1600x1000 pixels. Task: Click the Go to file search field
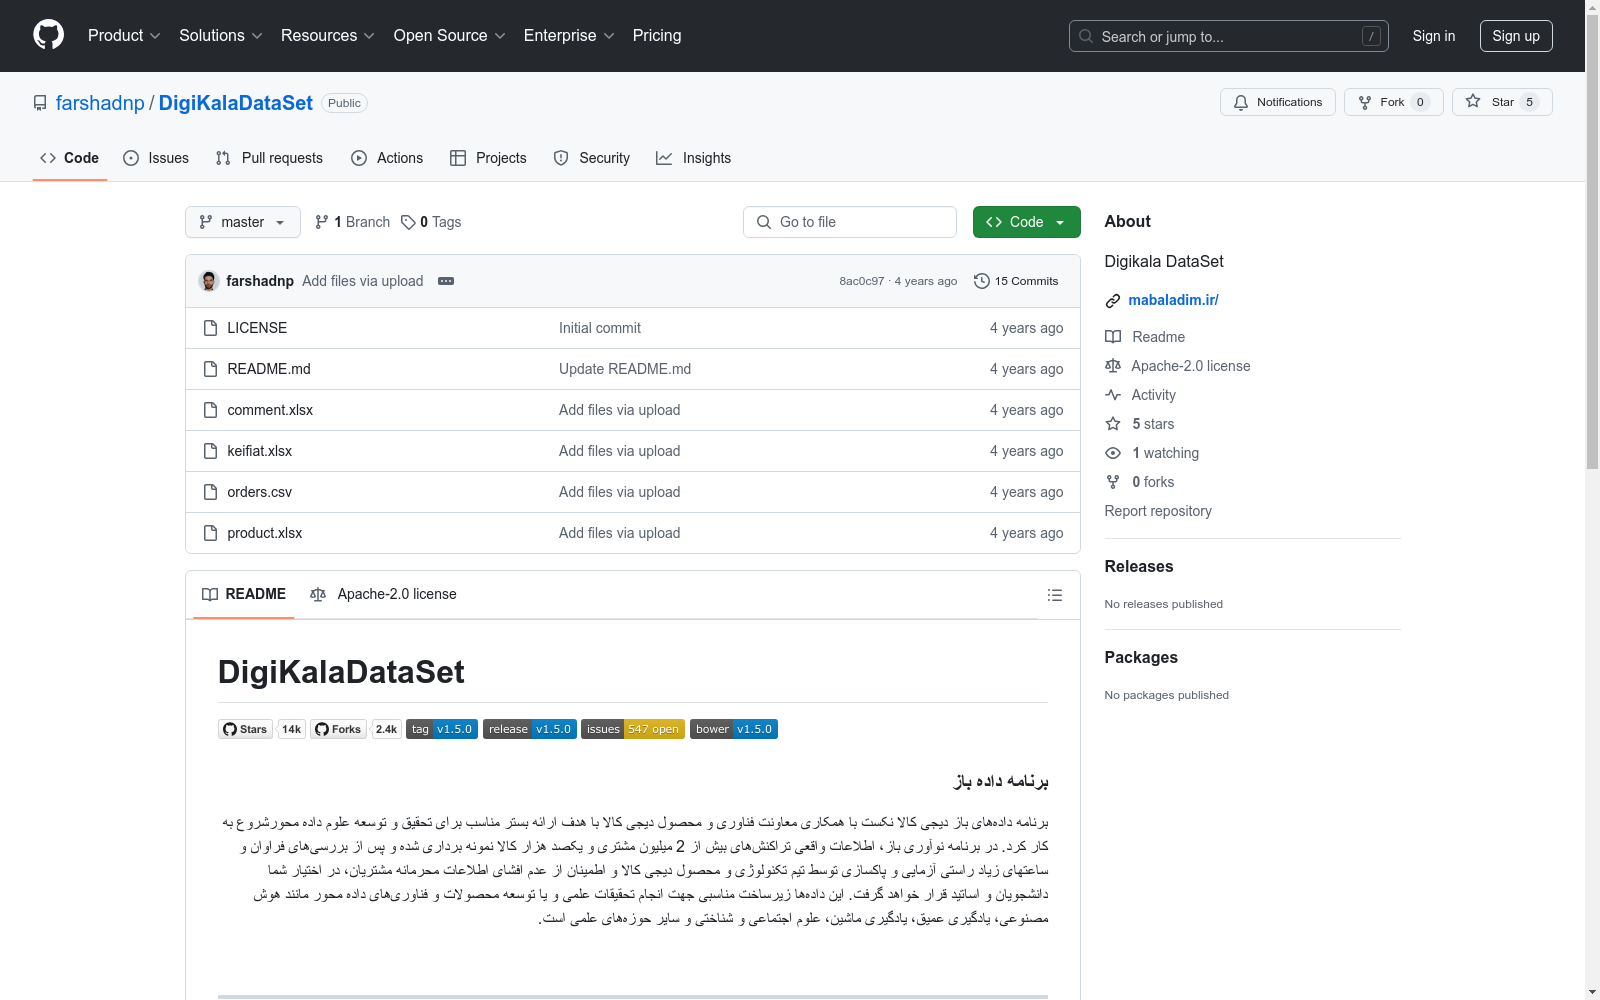tap(850, 222)
